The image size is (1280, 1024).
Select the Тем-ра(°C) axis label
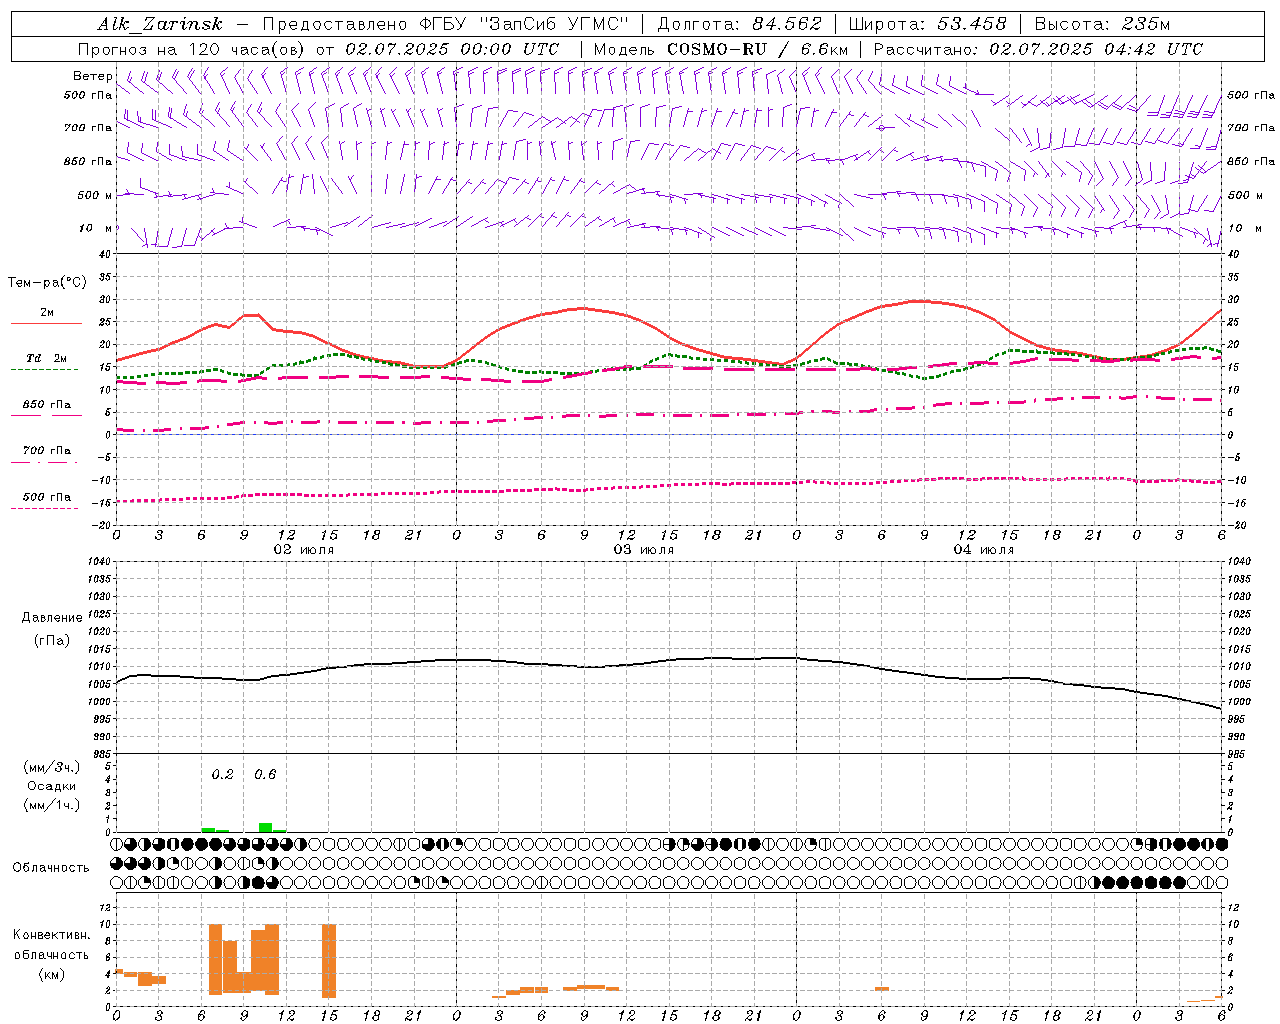point(47,283)
